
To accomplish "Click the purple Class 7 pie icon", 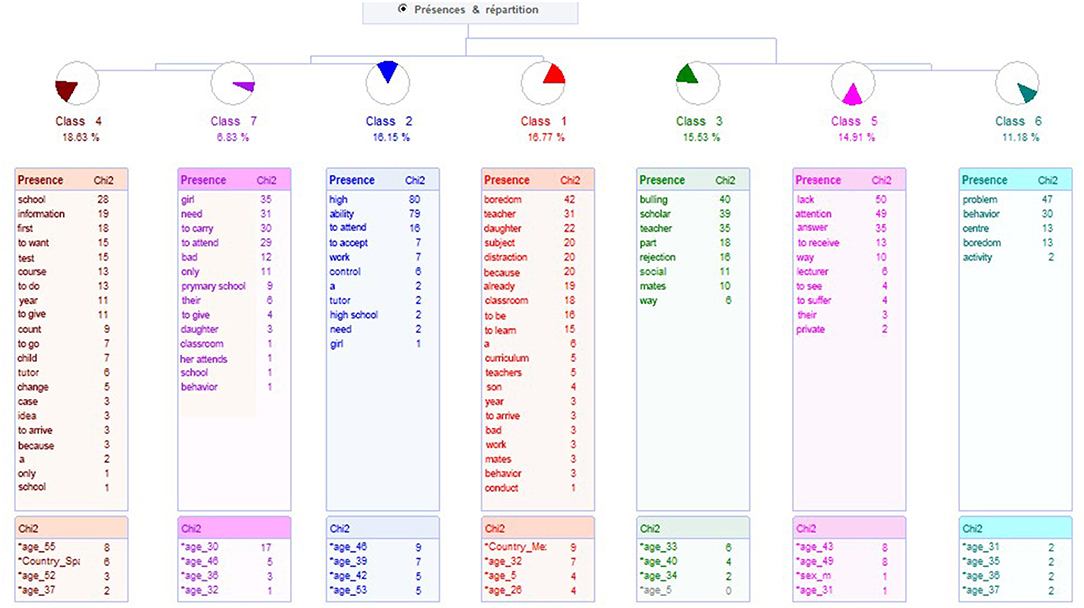I will (233, 84).
